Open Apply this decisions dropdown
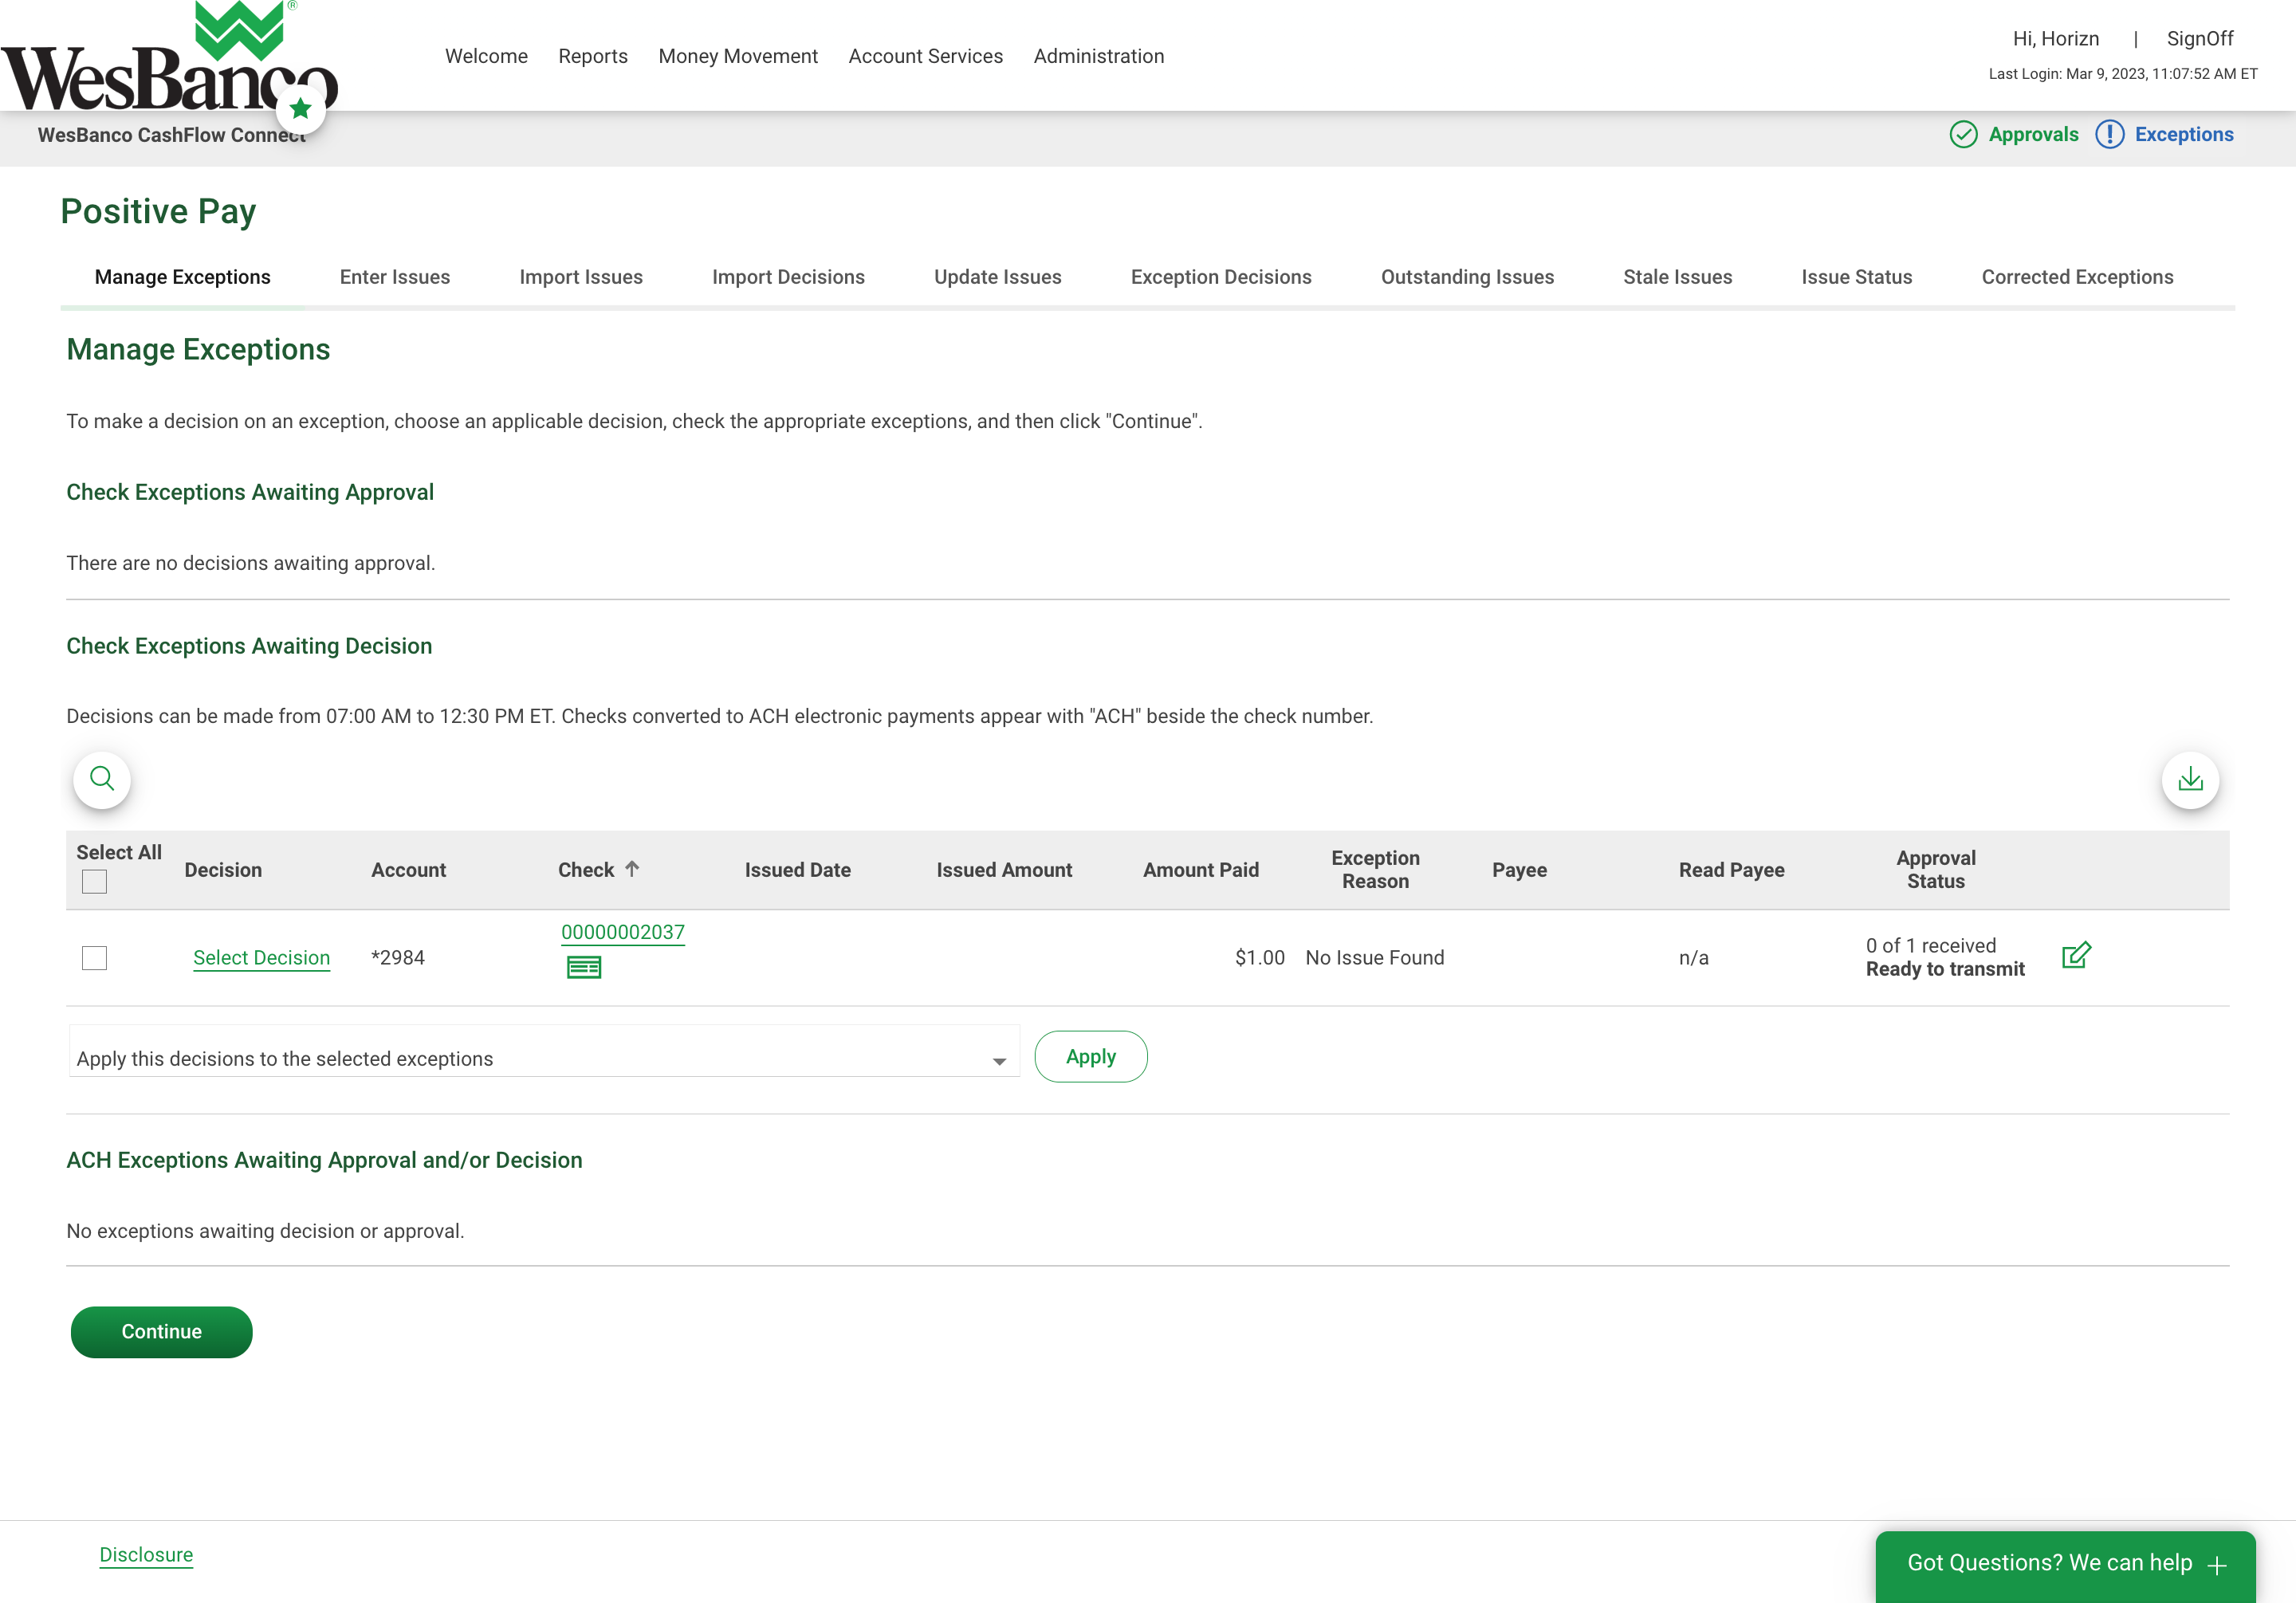The image size is (2296, 1603). [544, 1058]
